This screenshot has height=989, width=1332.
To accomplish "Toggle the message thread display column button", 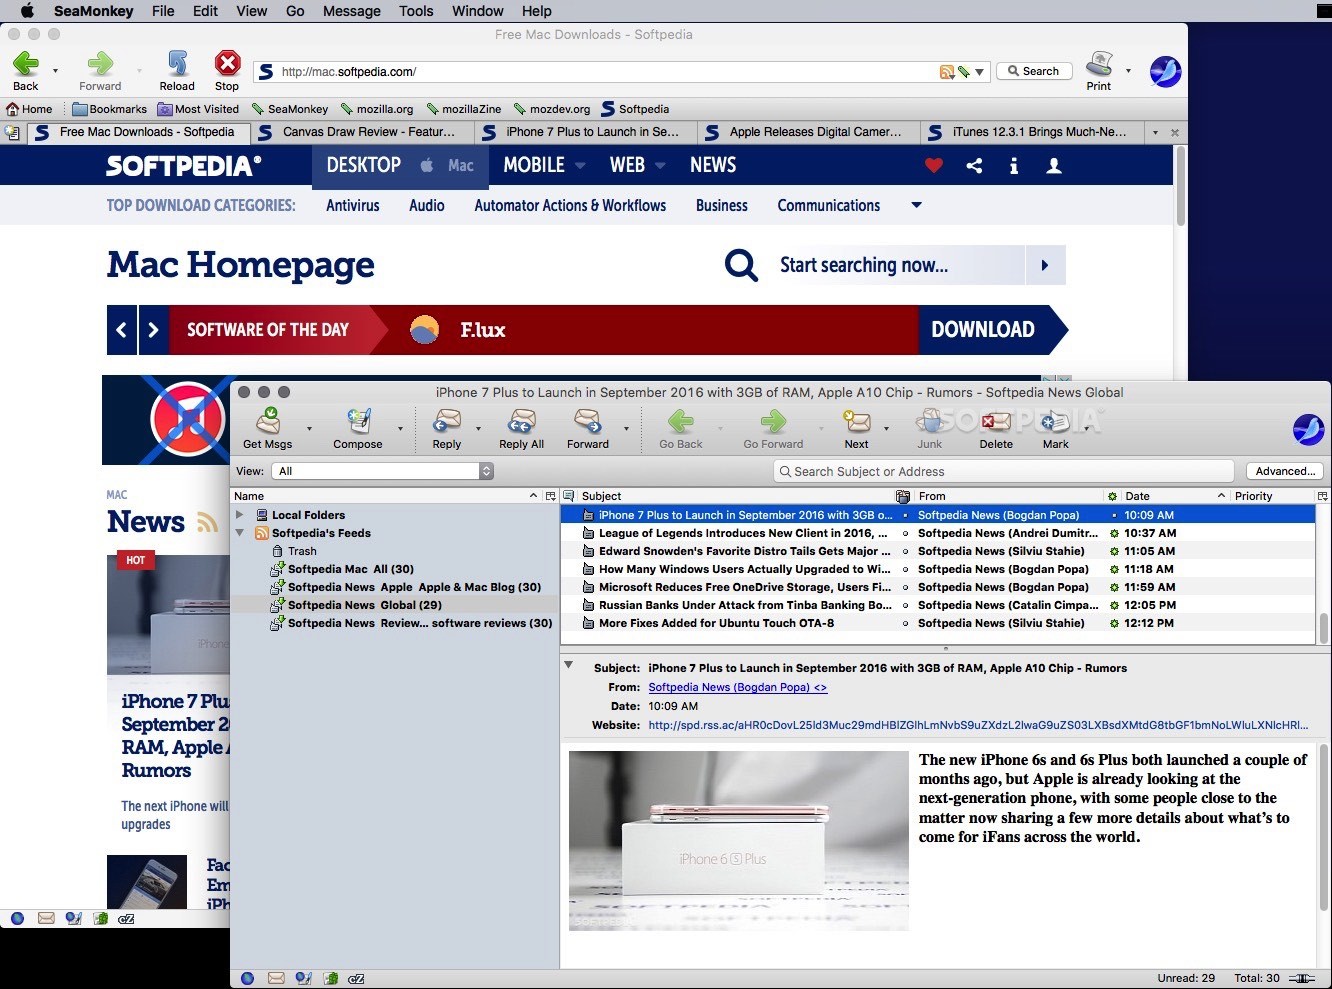I will [568, 496].
